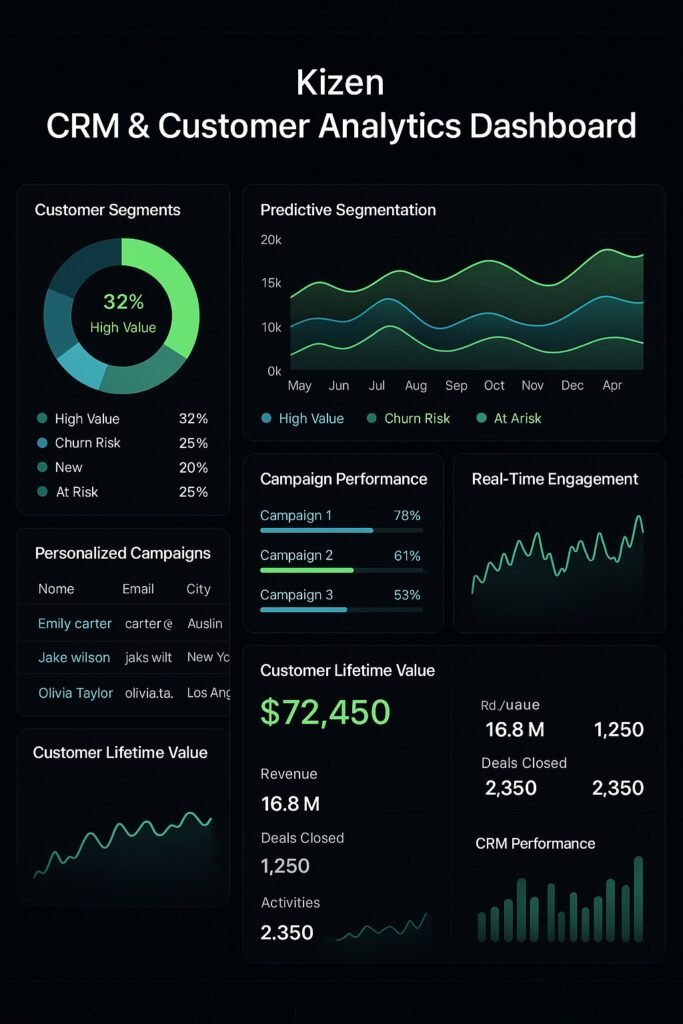The height and width of the screenshot is (1024, 683).
Task: Click the Activities 2.350 value
Action: point(287,933)
